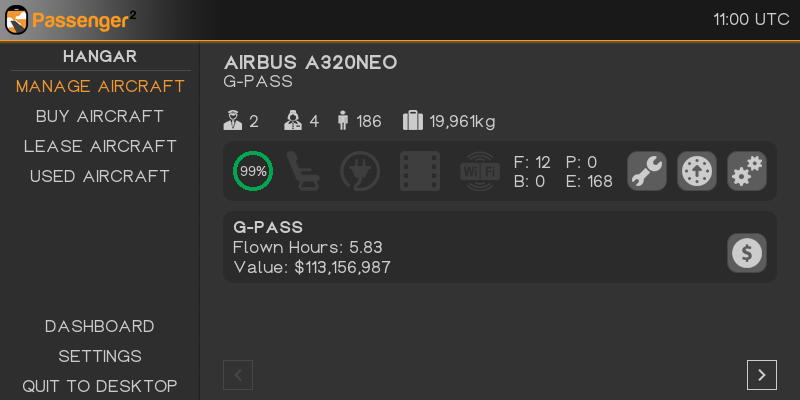The width and height of the screenshot is (800, 400).
Task: Select Manage Aircraft in hangar menu
Action: [100, 86]
